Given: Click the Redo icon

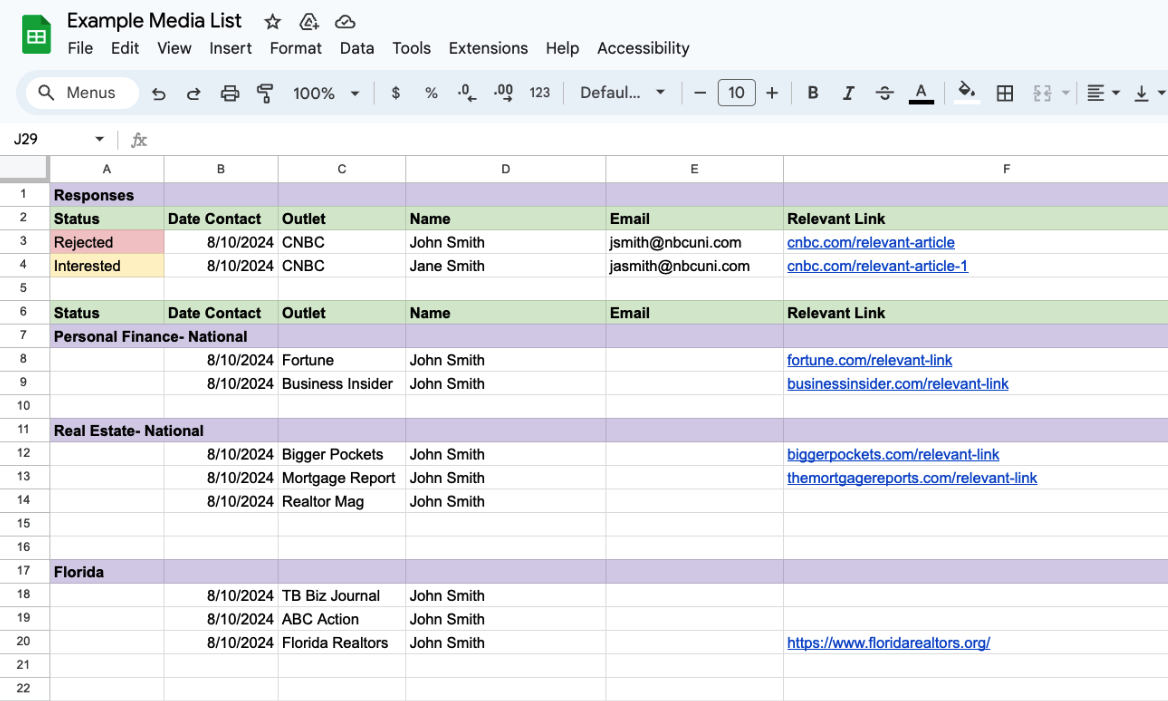Looking at the screenshot, I should click(x=193, y=92).
